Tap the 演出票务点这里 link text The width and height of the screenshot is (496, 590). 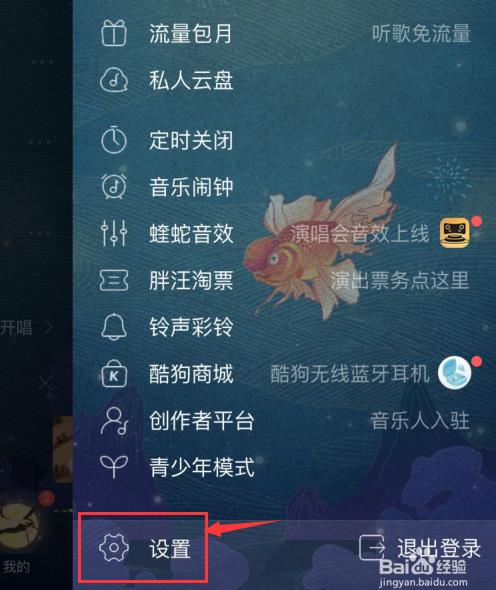pos(400,280)
